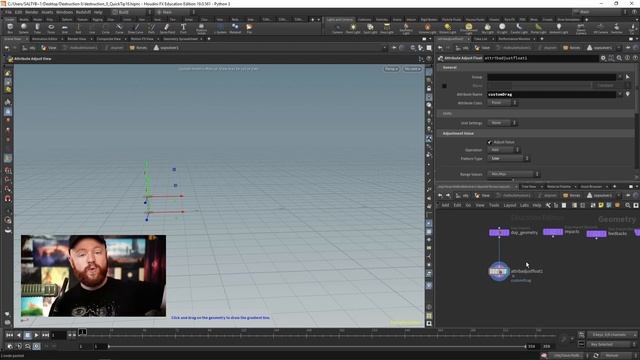This screenshot has width=640, height=360.
Task: Open Tools menu in network editor
Action: point(494,205)
